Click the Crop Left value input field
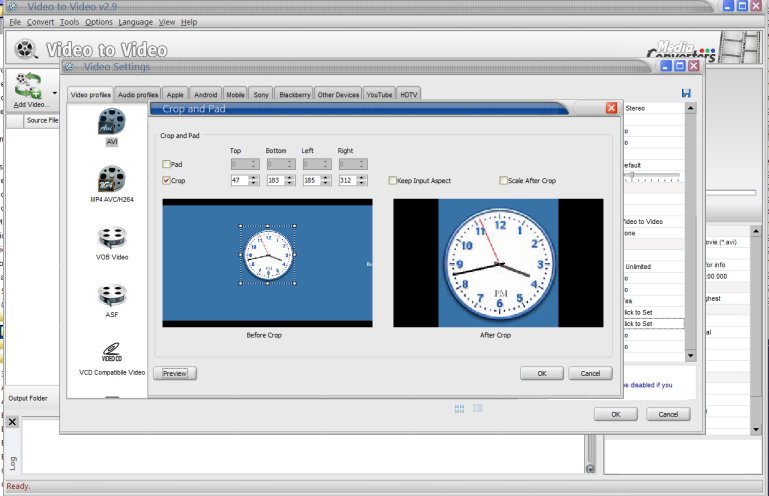Image resolution: width=769 pixels, height=496 pixels. point(311,181)
